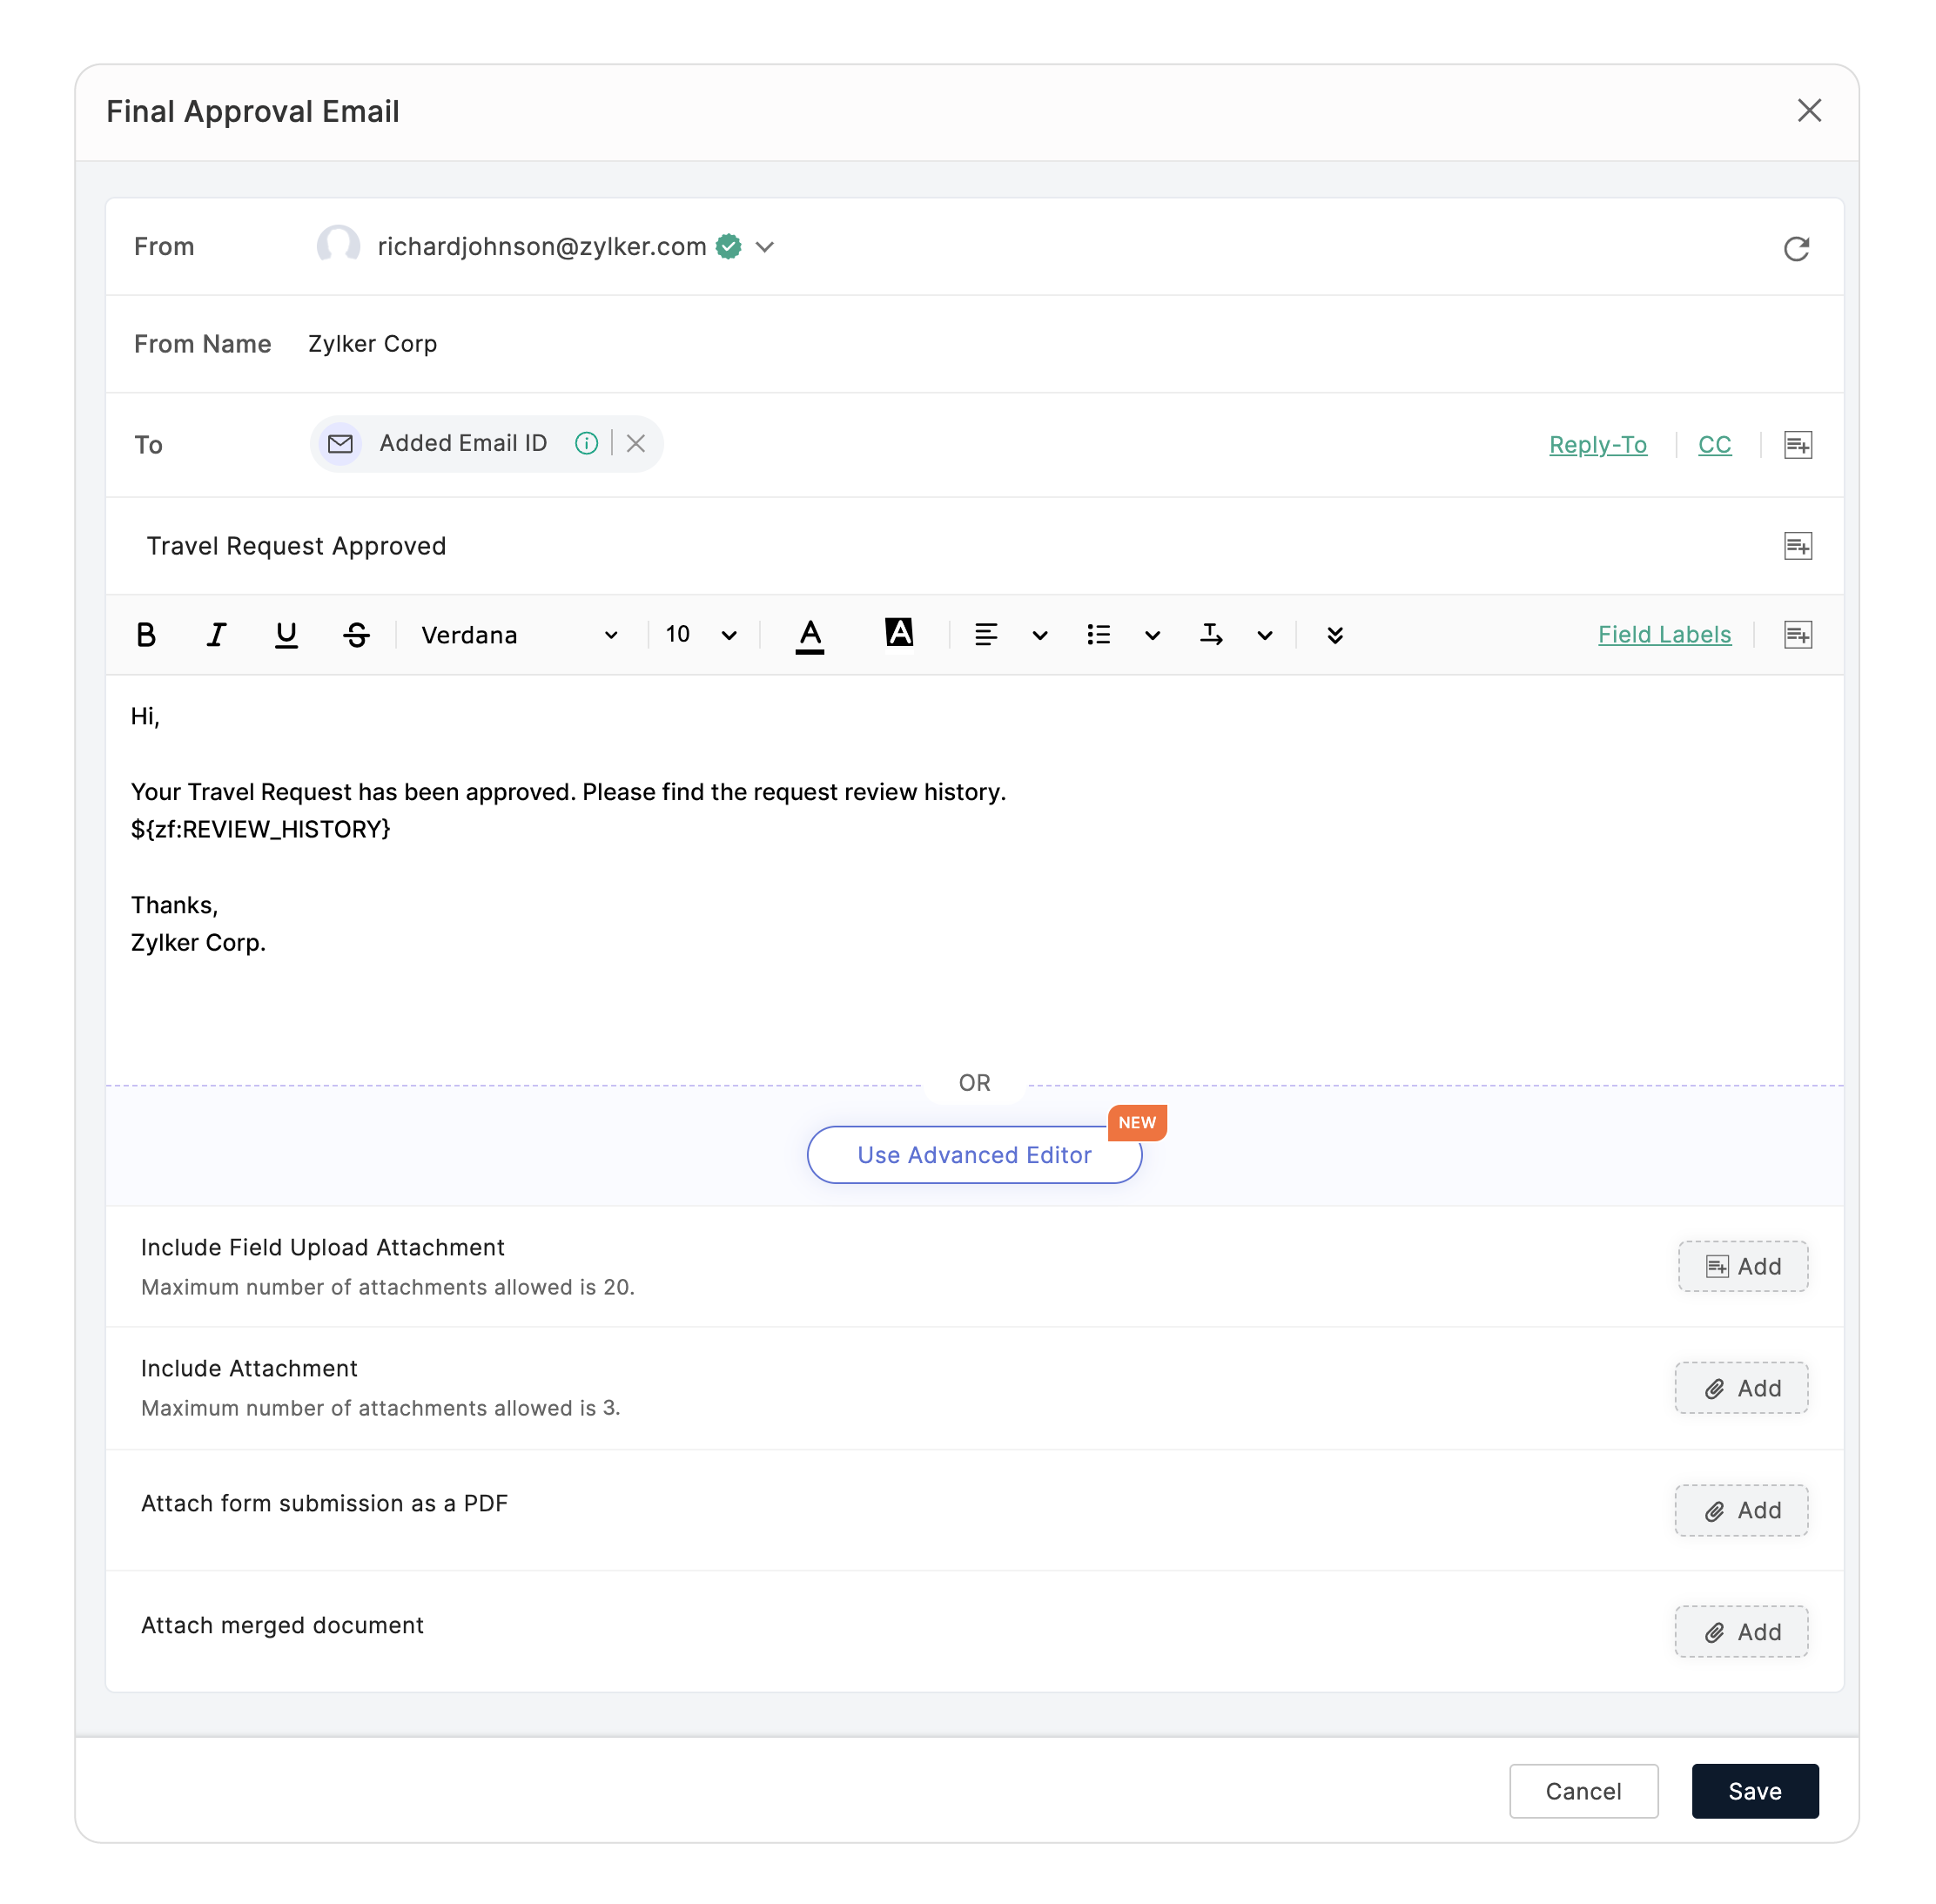Remove the Added Email ID recipient chip
The image size is (1936, 1904).
[636, 443]
